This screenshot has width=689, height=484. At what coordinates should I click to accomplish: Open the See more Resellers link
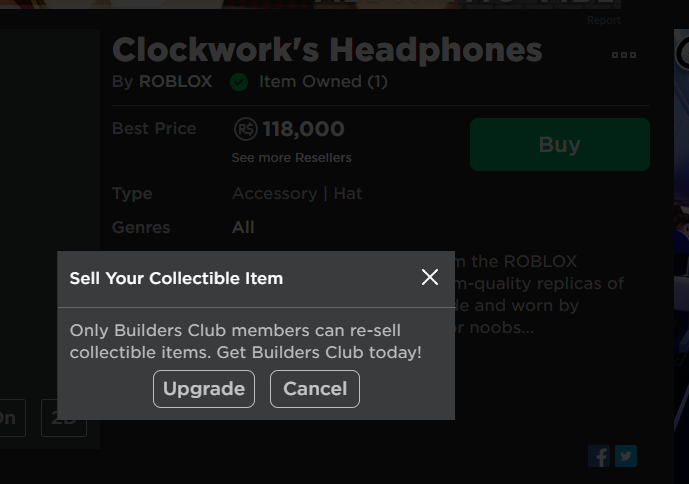coord(292,158)
